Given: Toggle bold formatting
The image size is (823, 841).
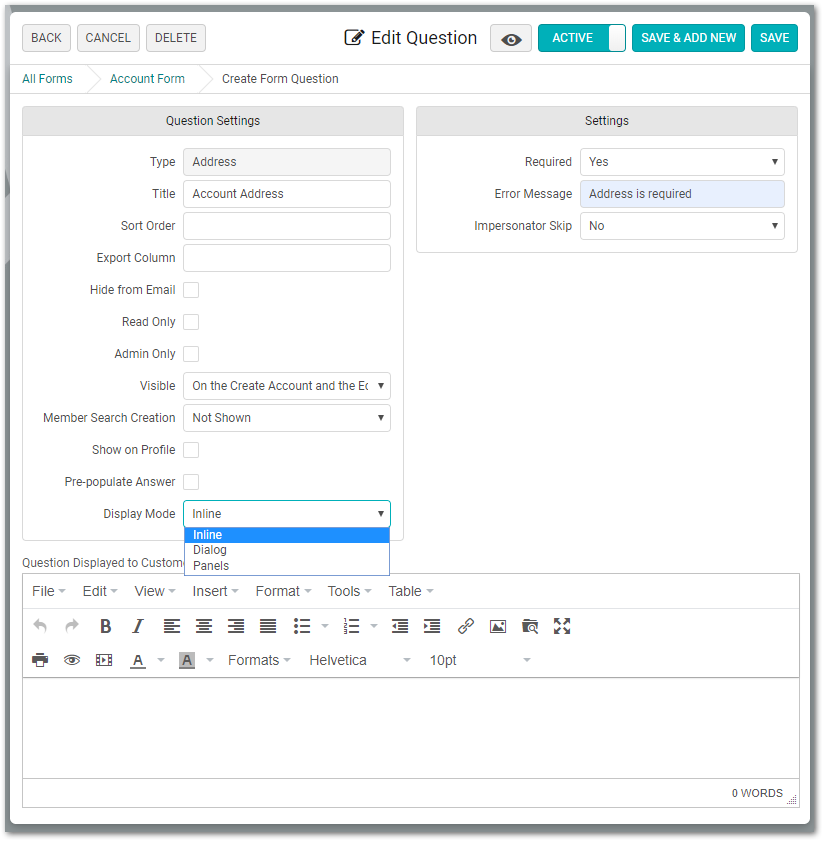Looking at the screenshot, I should pyautogui.click(x=106, y=626).
